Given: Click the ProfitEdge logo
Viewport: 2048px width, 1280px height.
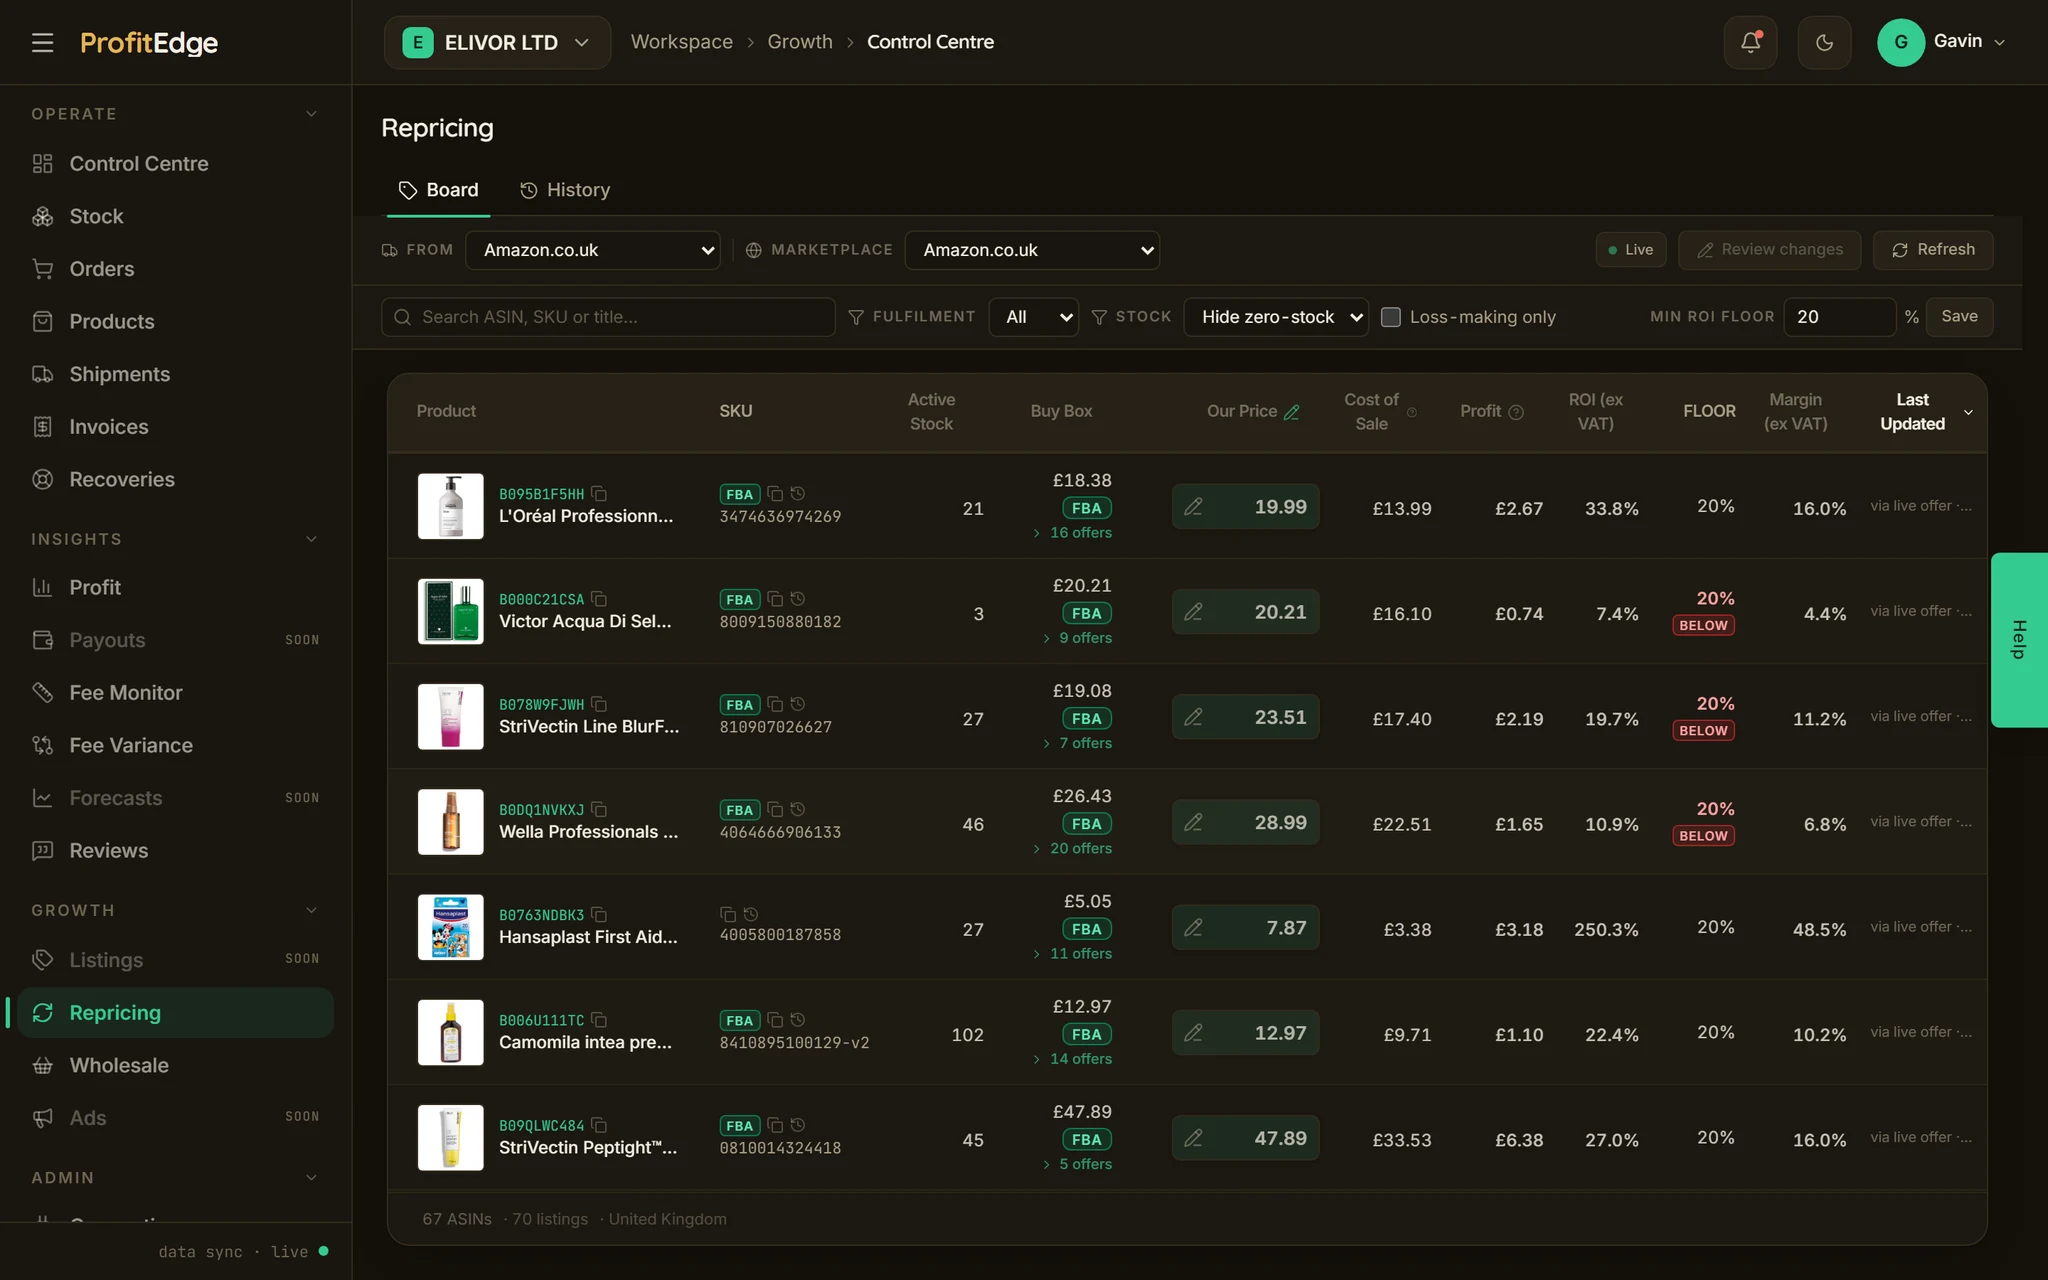Looking at the screenshot, I should coord(149,43).
